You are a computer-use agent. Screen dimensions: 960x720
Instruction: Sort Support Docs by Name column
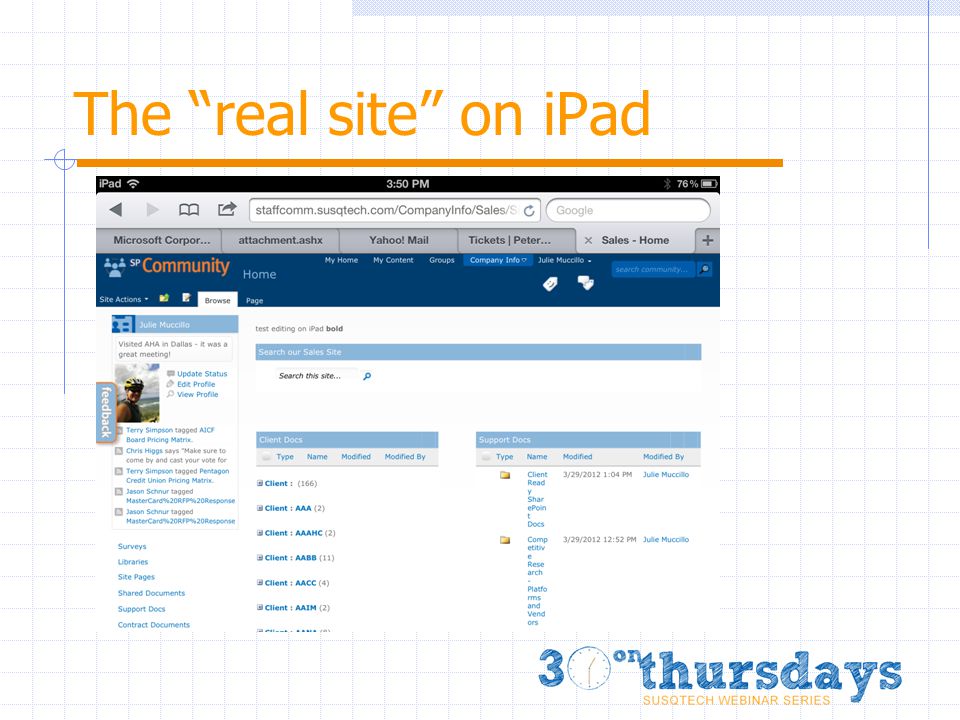click(x=537, y=457)
